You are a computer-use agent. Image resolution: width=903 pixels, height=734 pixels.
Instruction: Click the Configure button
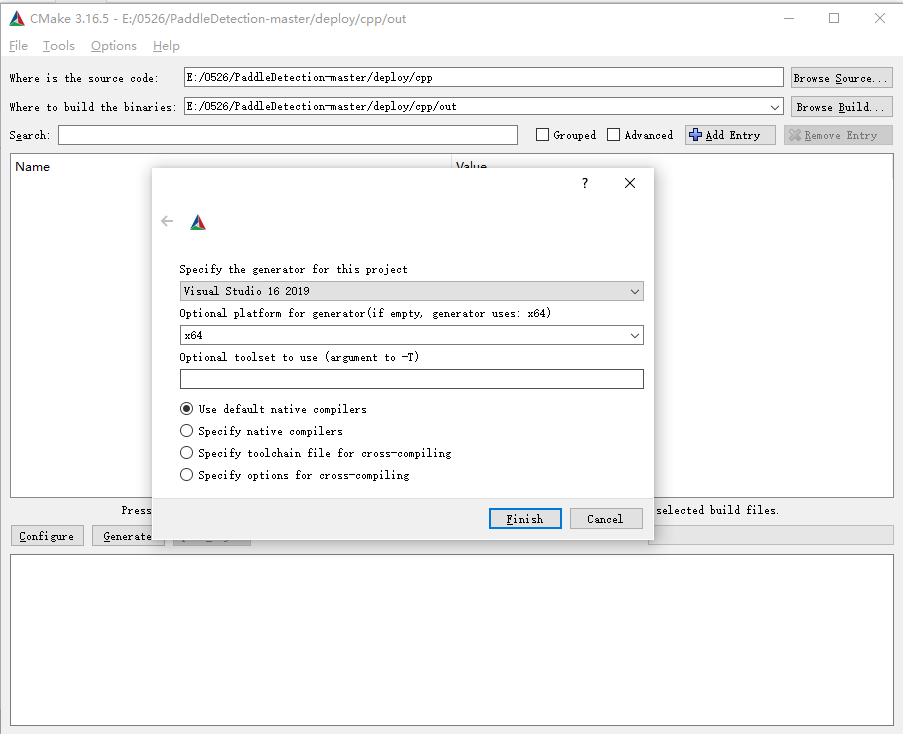click(x=47, y=536)
